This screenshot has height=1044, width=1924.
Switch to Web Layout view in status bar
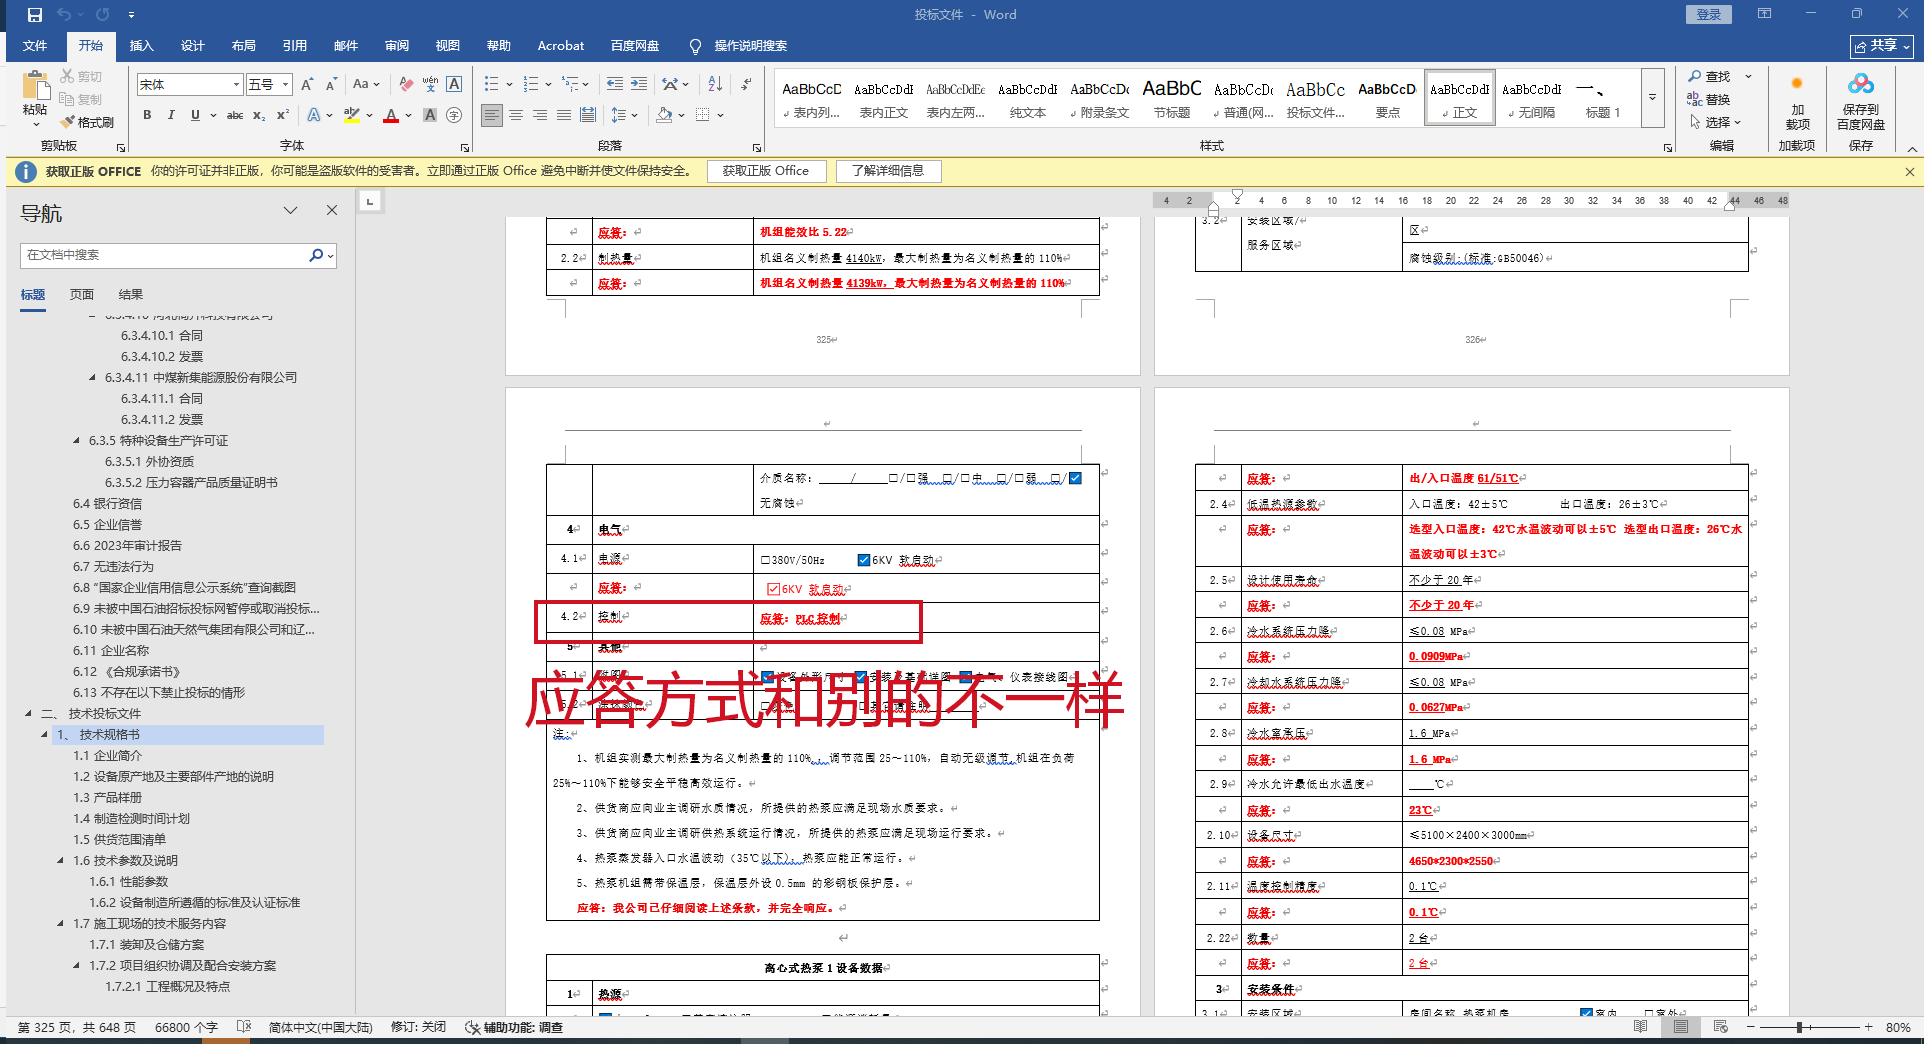tap(1720, 1027)
